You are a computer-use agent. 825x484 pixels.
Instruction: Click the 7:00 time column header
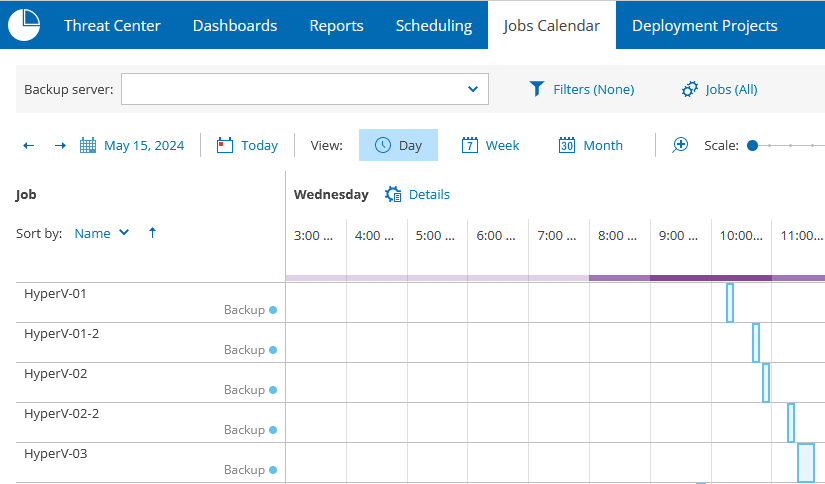(x=557, y=236)
